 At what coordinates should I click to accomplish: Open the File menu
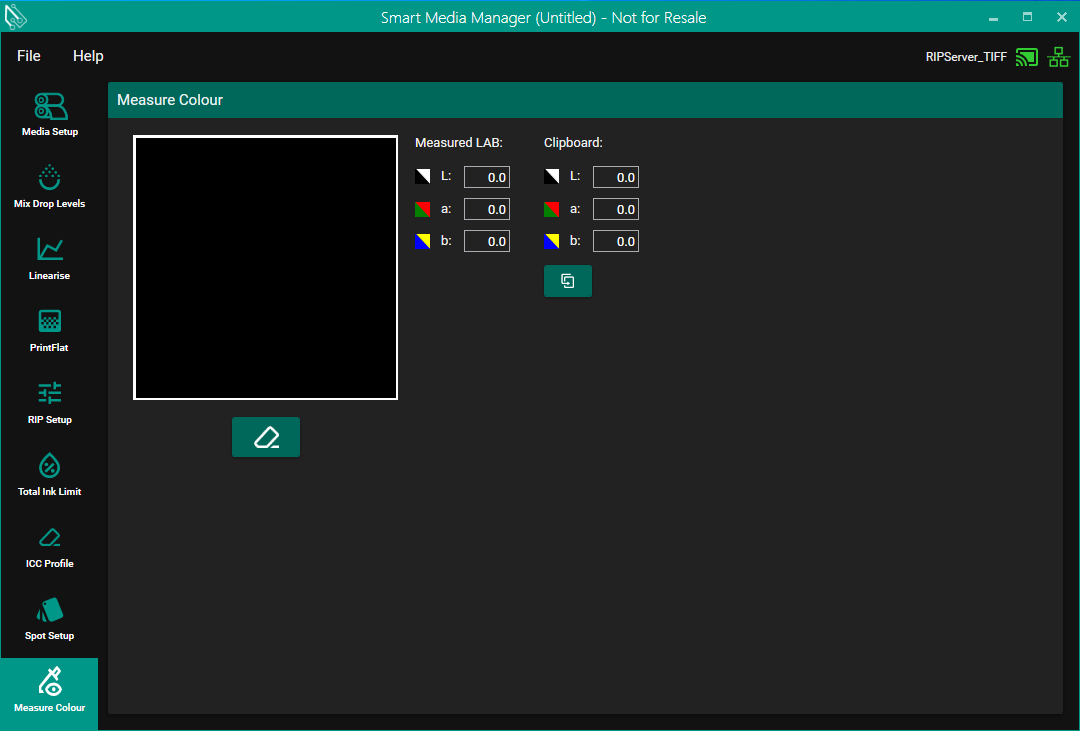[29, 56]
